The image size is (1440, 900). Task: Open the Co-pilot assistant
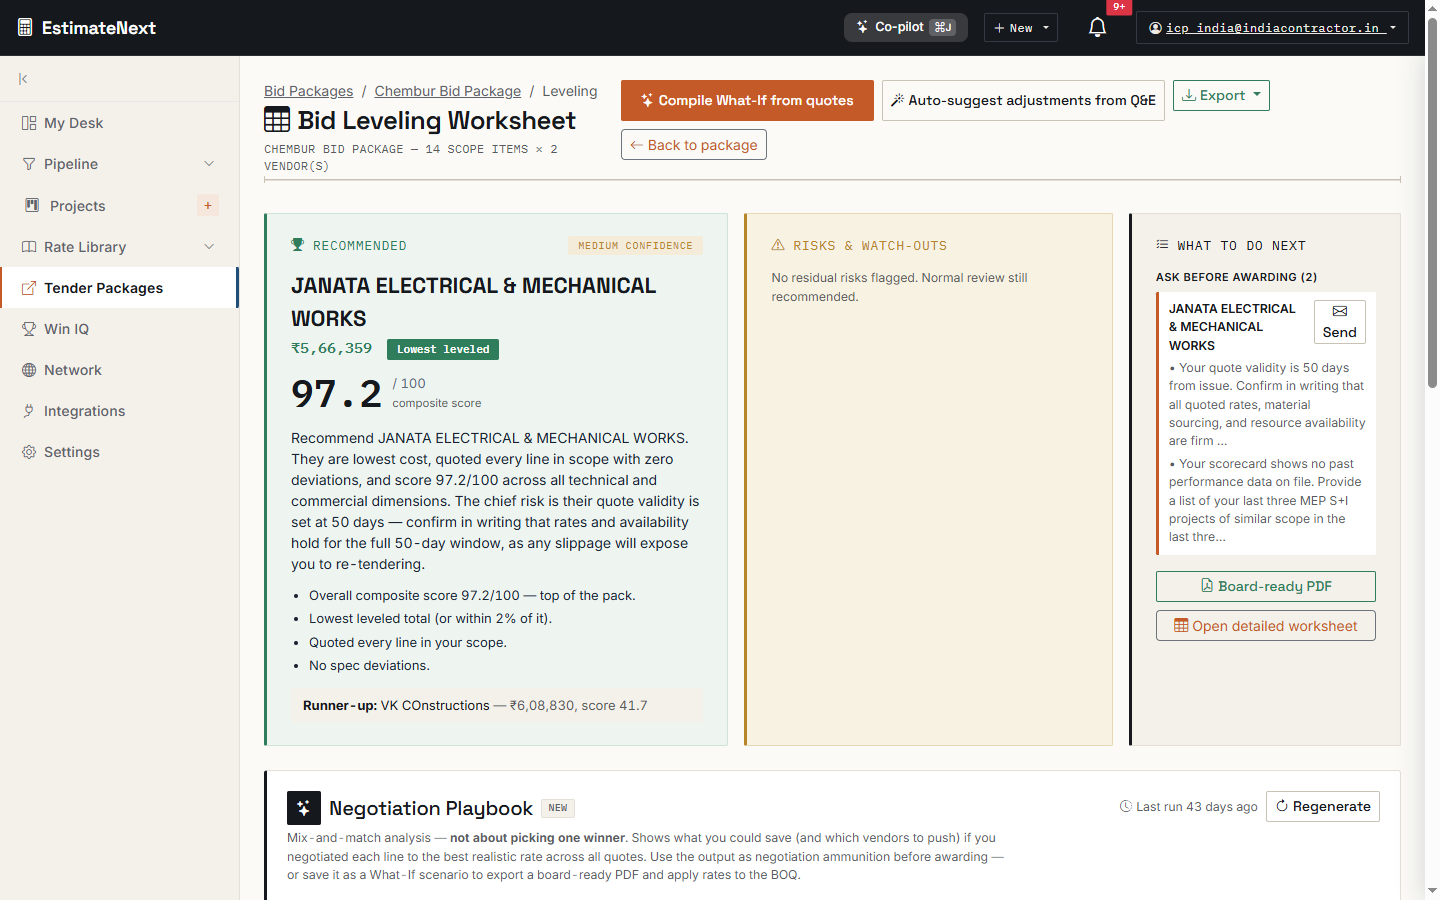(x=906, y=27)
